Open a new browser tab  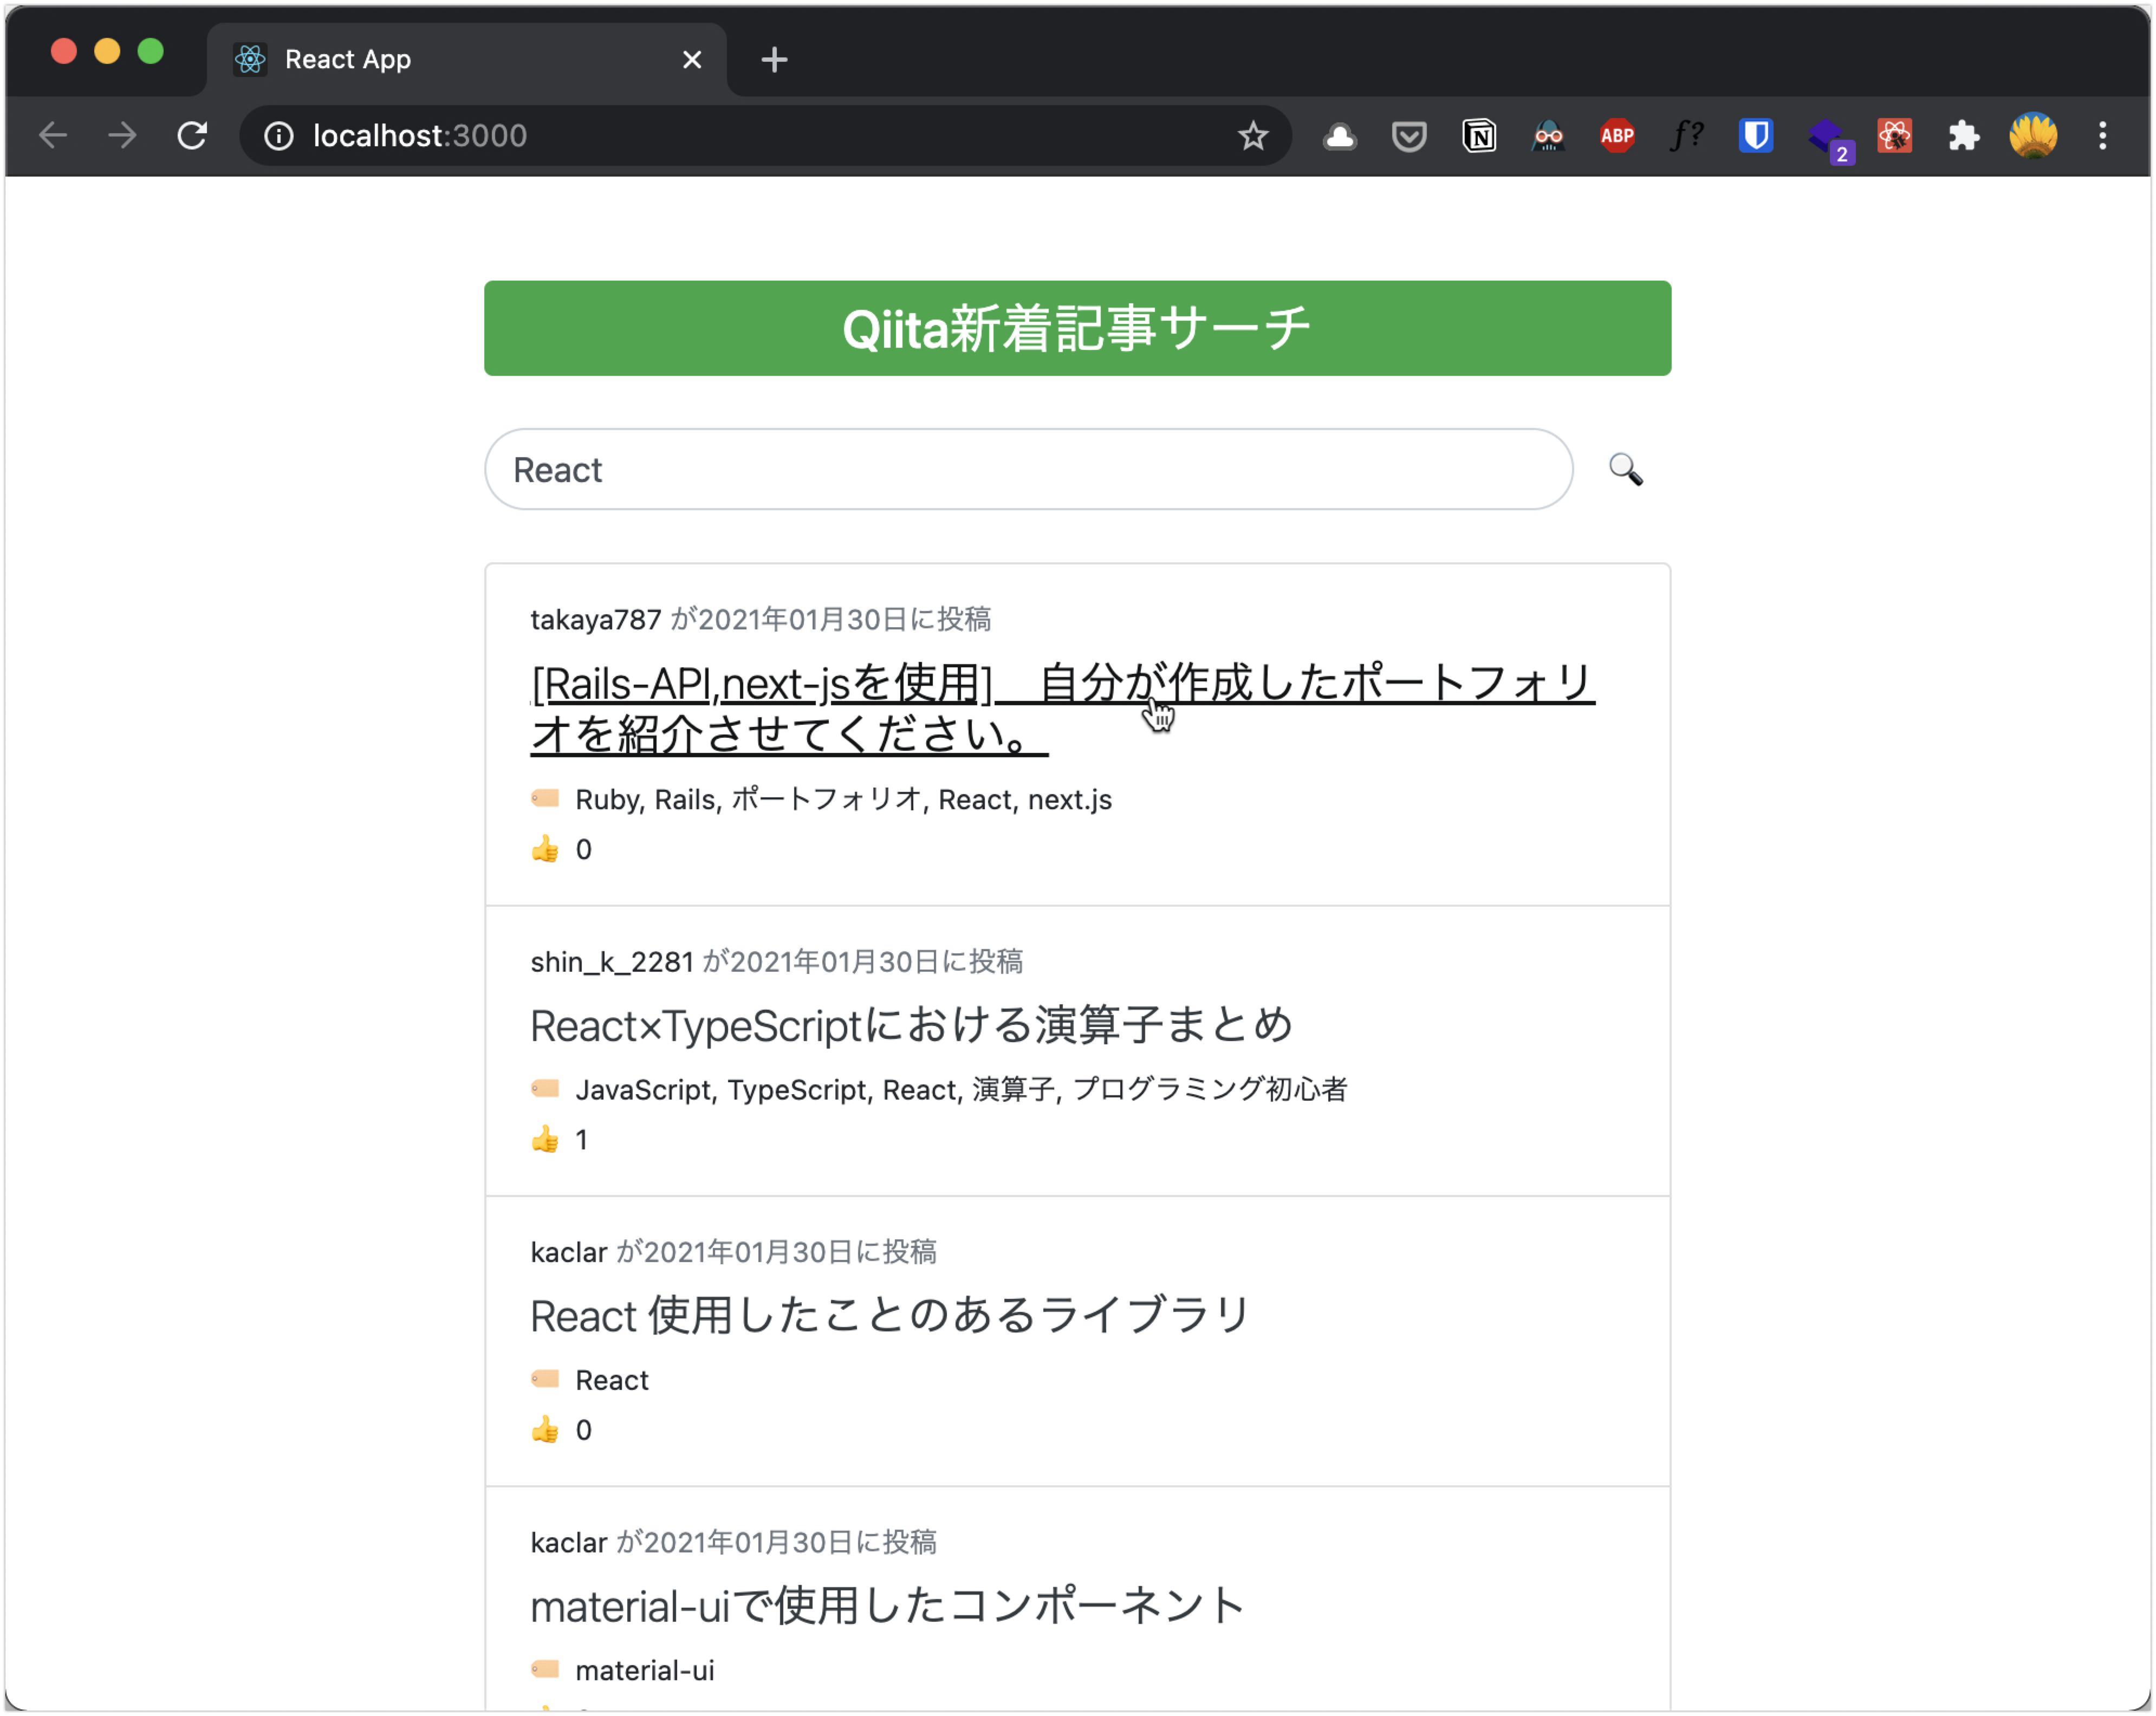point(773,60)
